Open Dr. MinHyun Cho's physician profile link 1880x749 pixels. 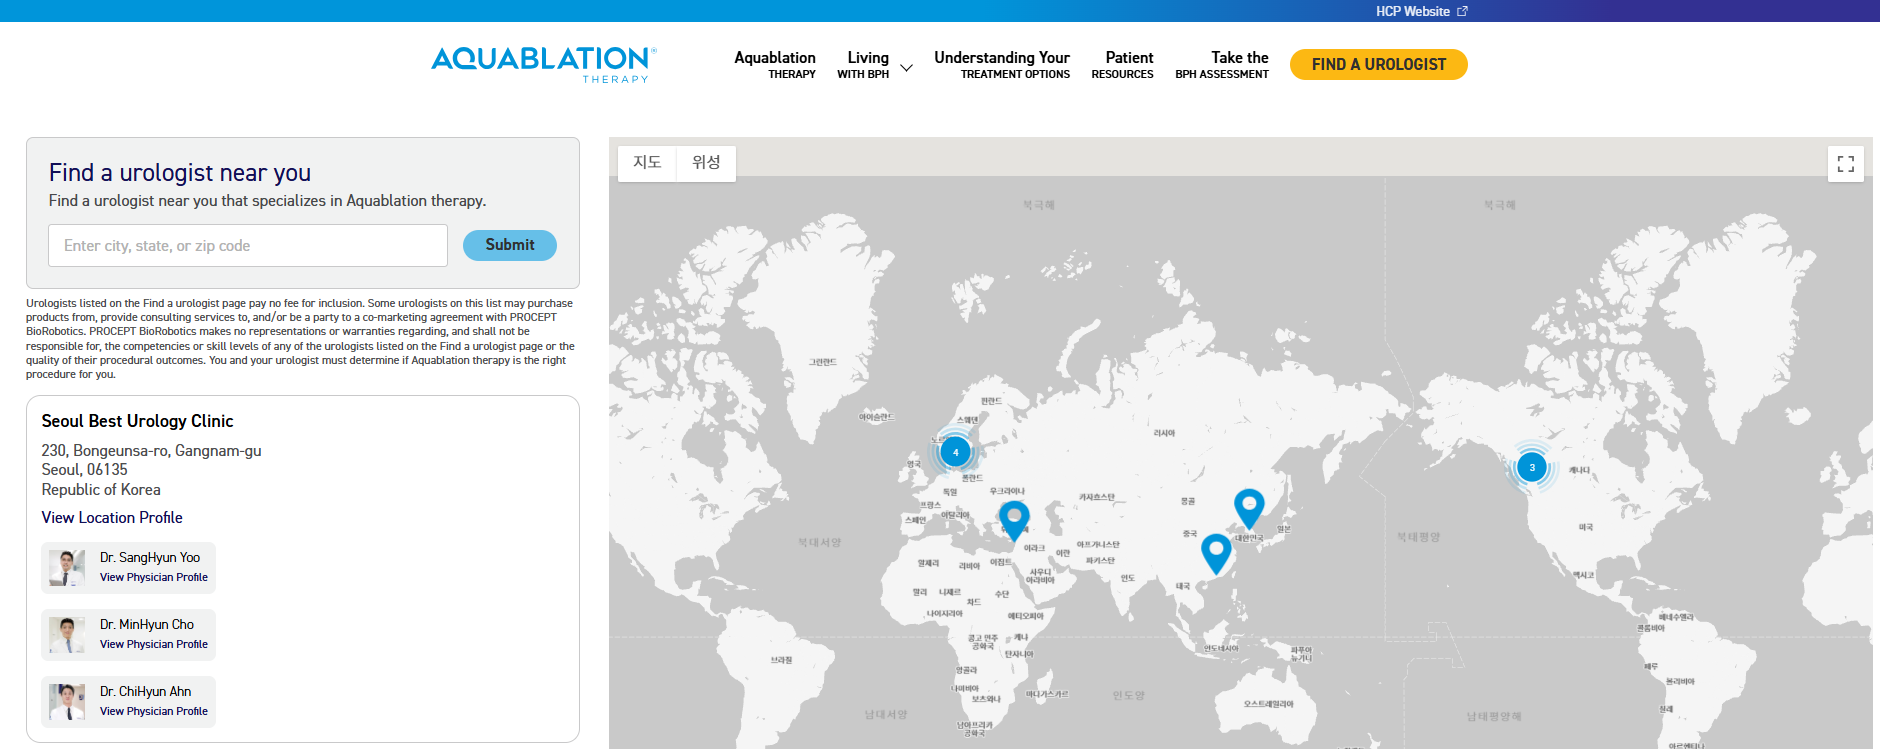coord(154,644)
